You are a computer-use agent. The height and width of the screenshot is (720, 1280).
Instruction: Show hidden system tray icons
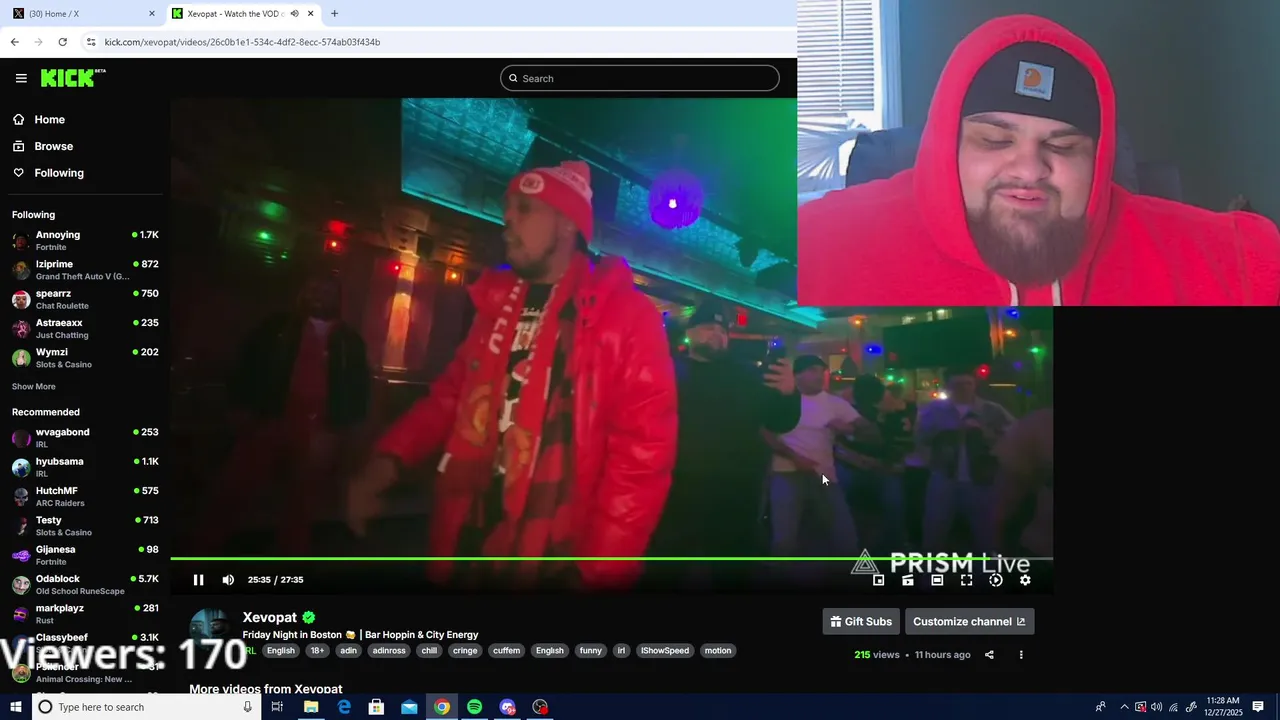tap(1124, 707)
